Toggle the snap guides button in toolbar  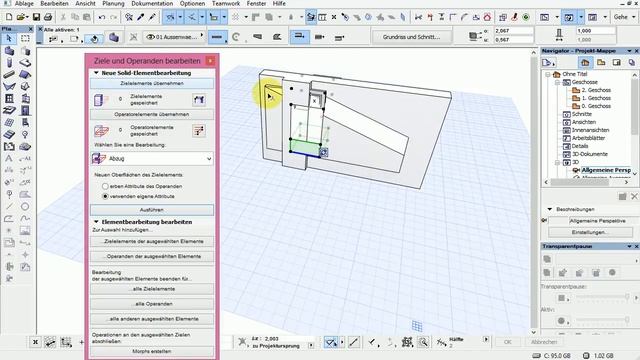[191, 17]
